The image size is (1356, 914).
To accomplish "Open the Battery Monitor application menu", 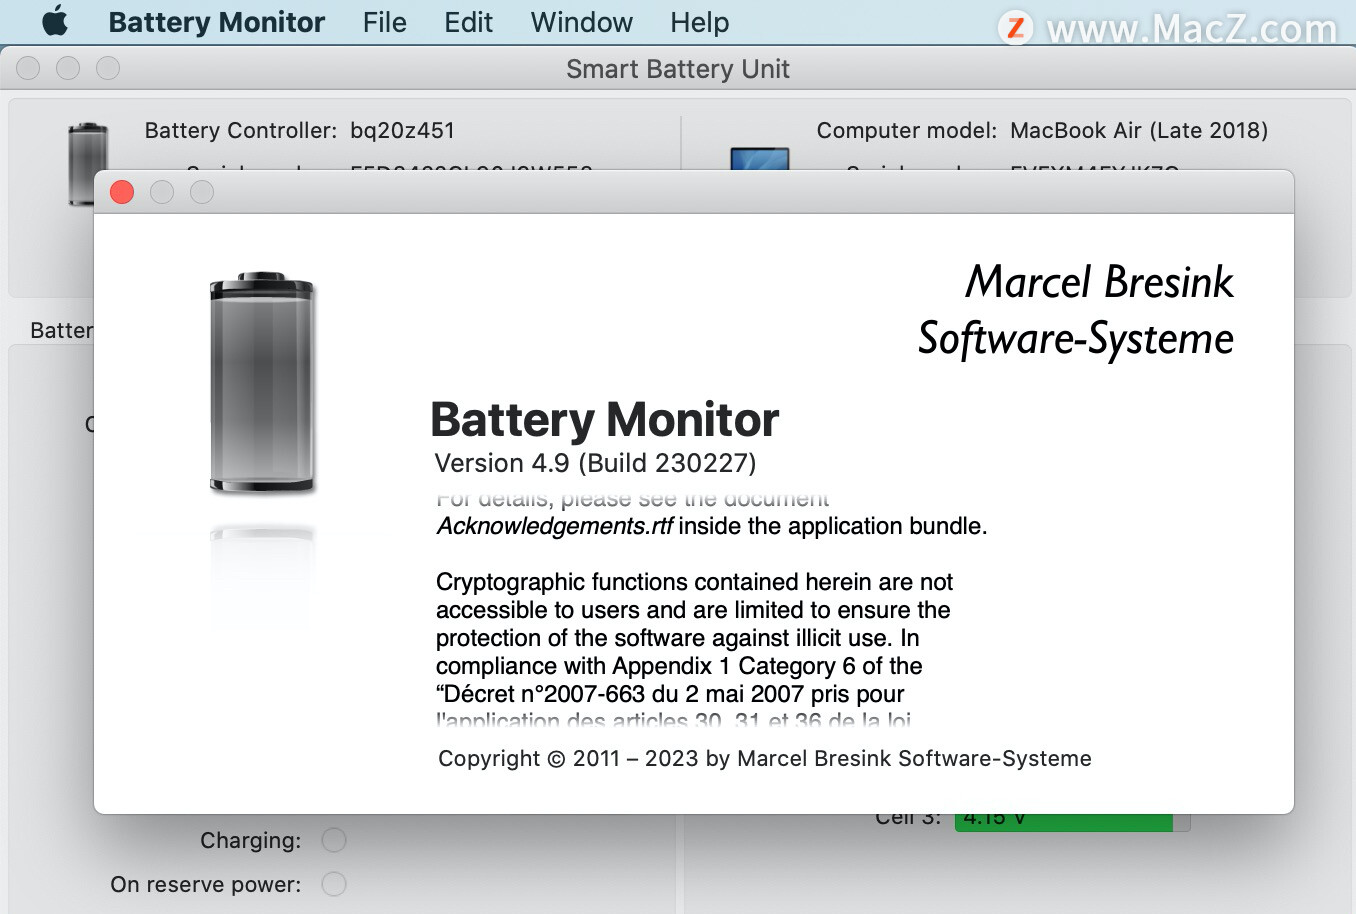I will point(217,22).
